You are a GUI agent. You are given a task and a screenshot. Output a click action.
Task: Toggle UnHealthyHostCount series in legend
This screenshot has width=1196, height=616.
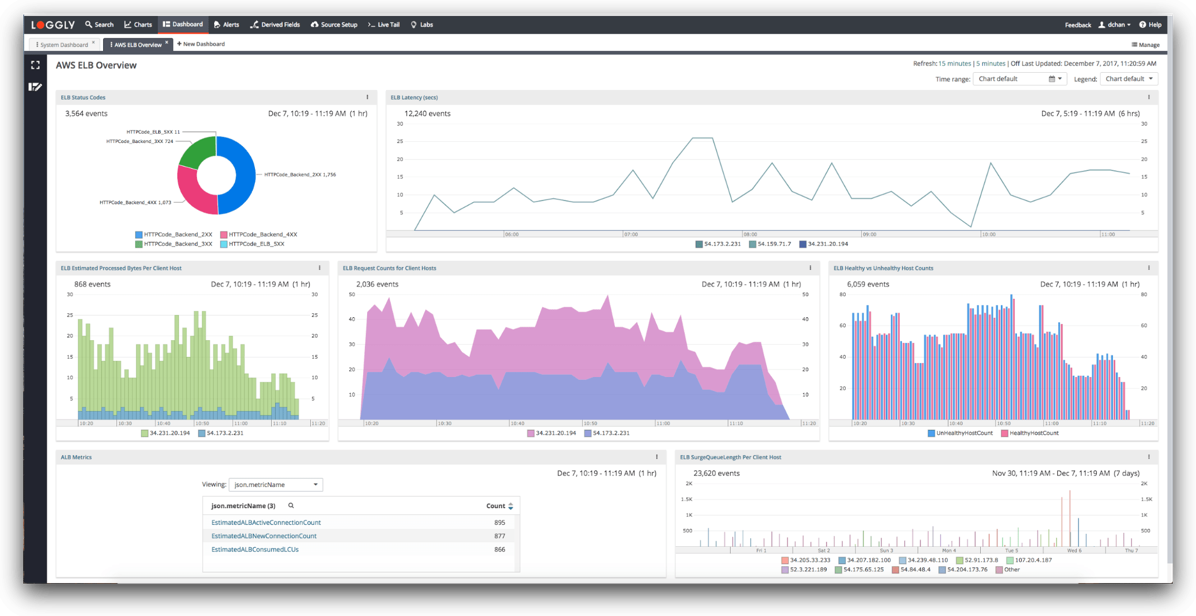pyautogui.click(x=960, y=433)
